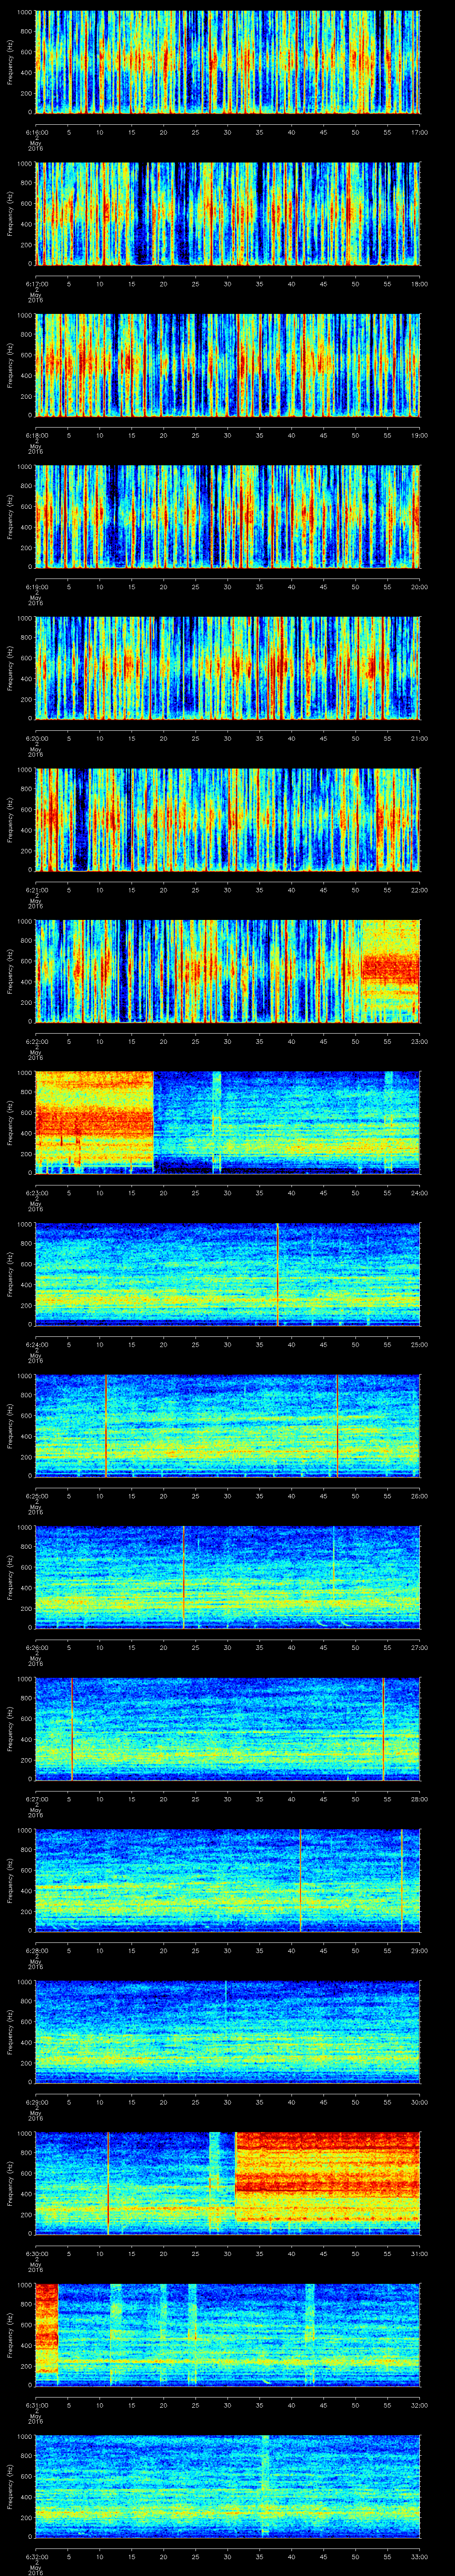The width and height of the screenshot is (455, 2576).
Task: Click the "6:30:00" axis label
Action: (x=36, y=2253)
